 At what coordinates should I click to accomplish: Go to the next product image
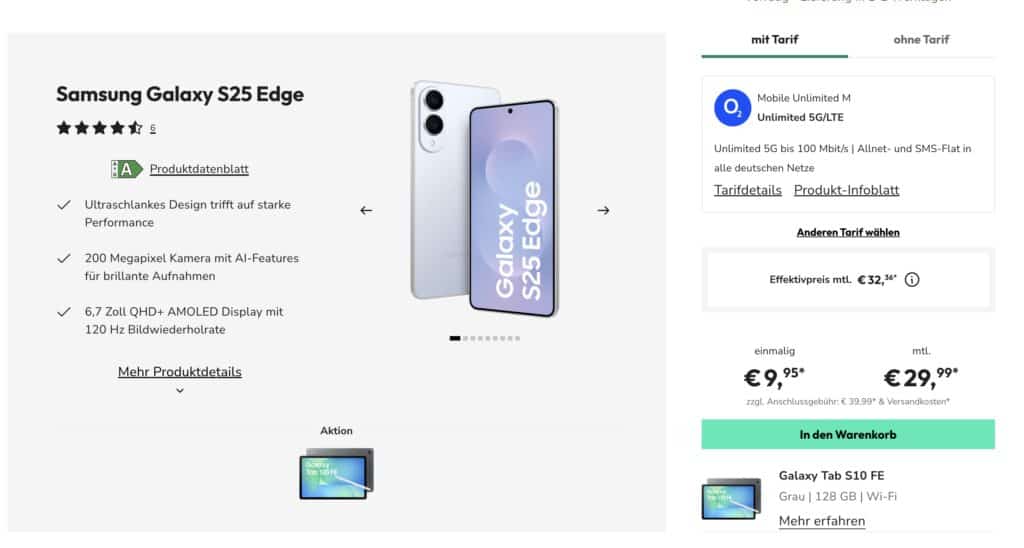[x=603, y=210]
